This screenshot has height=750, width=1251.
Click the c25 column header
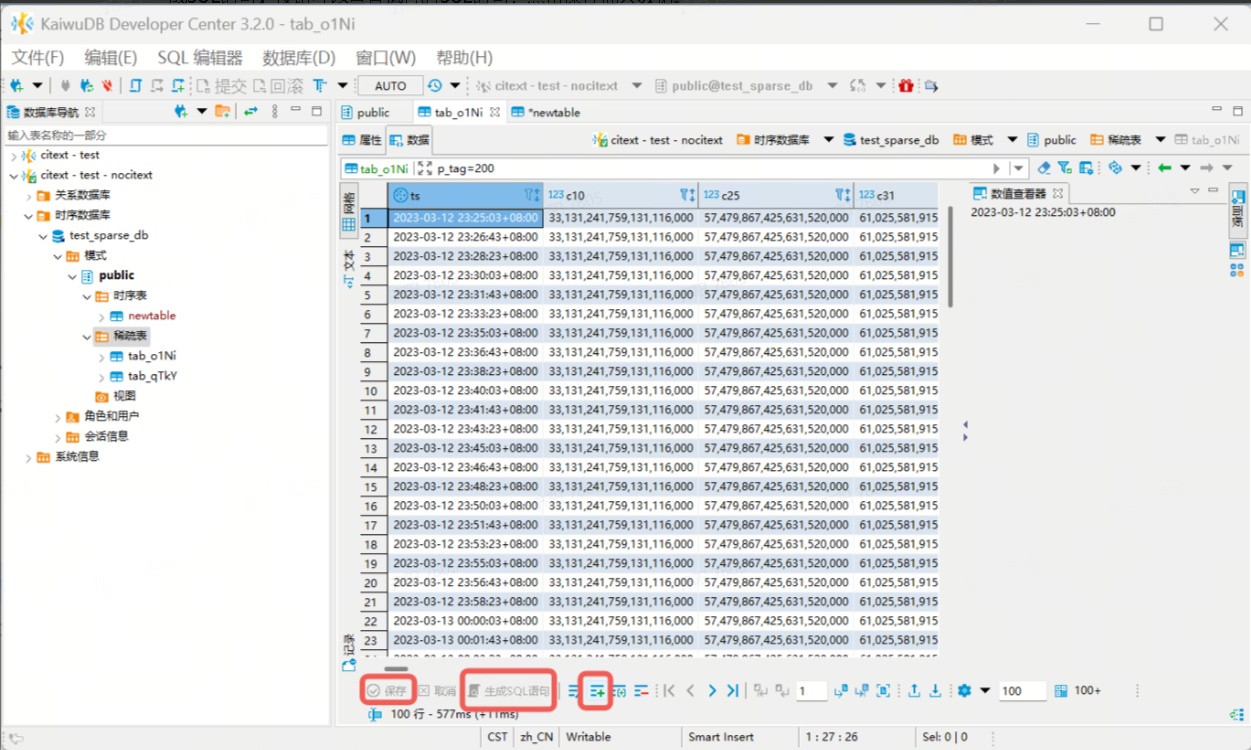pyautogui.click(x=775, y=196)
